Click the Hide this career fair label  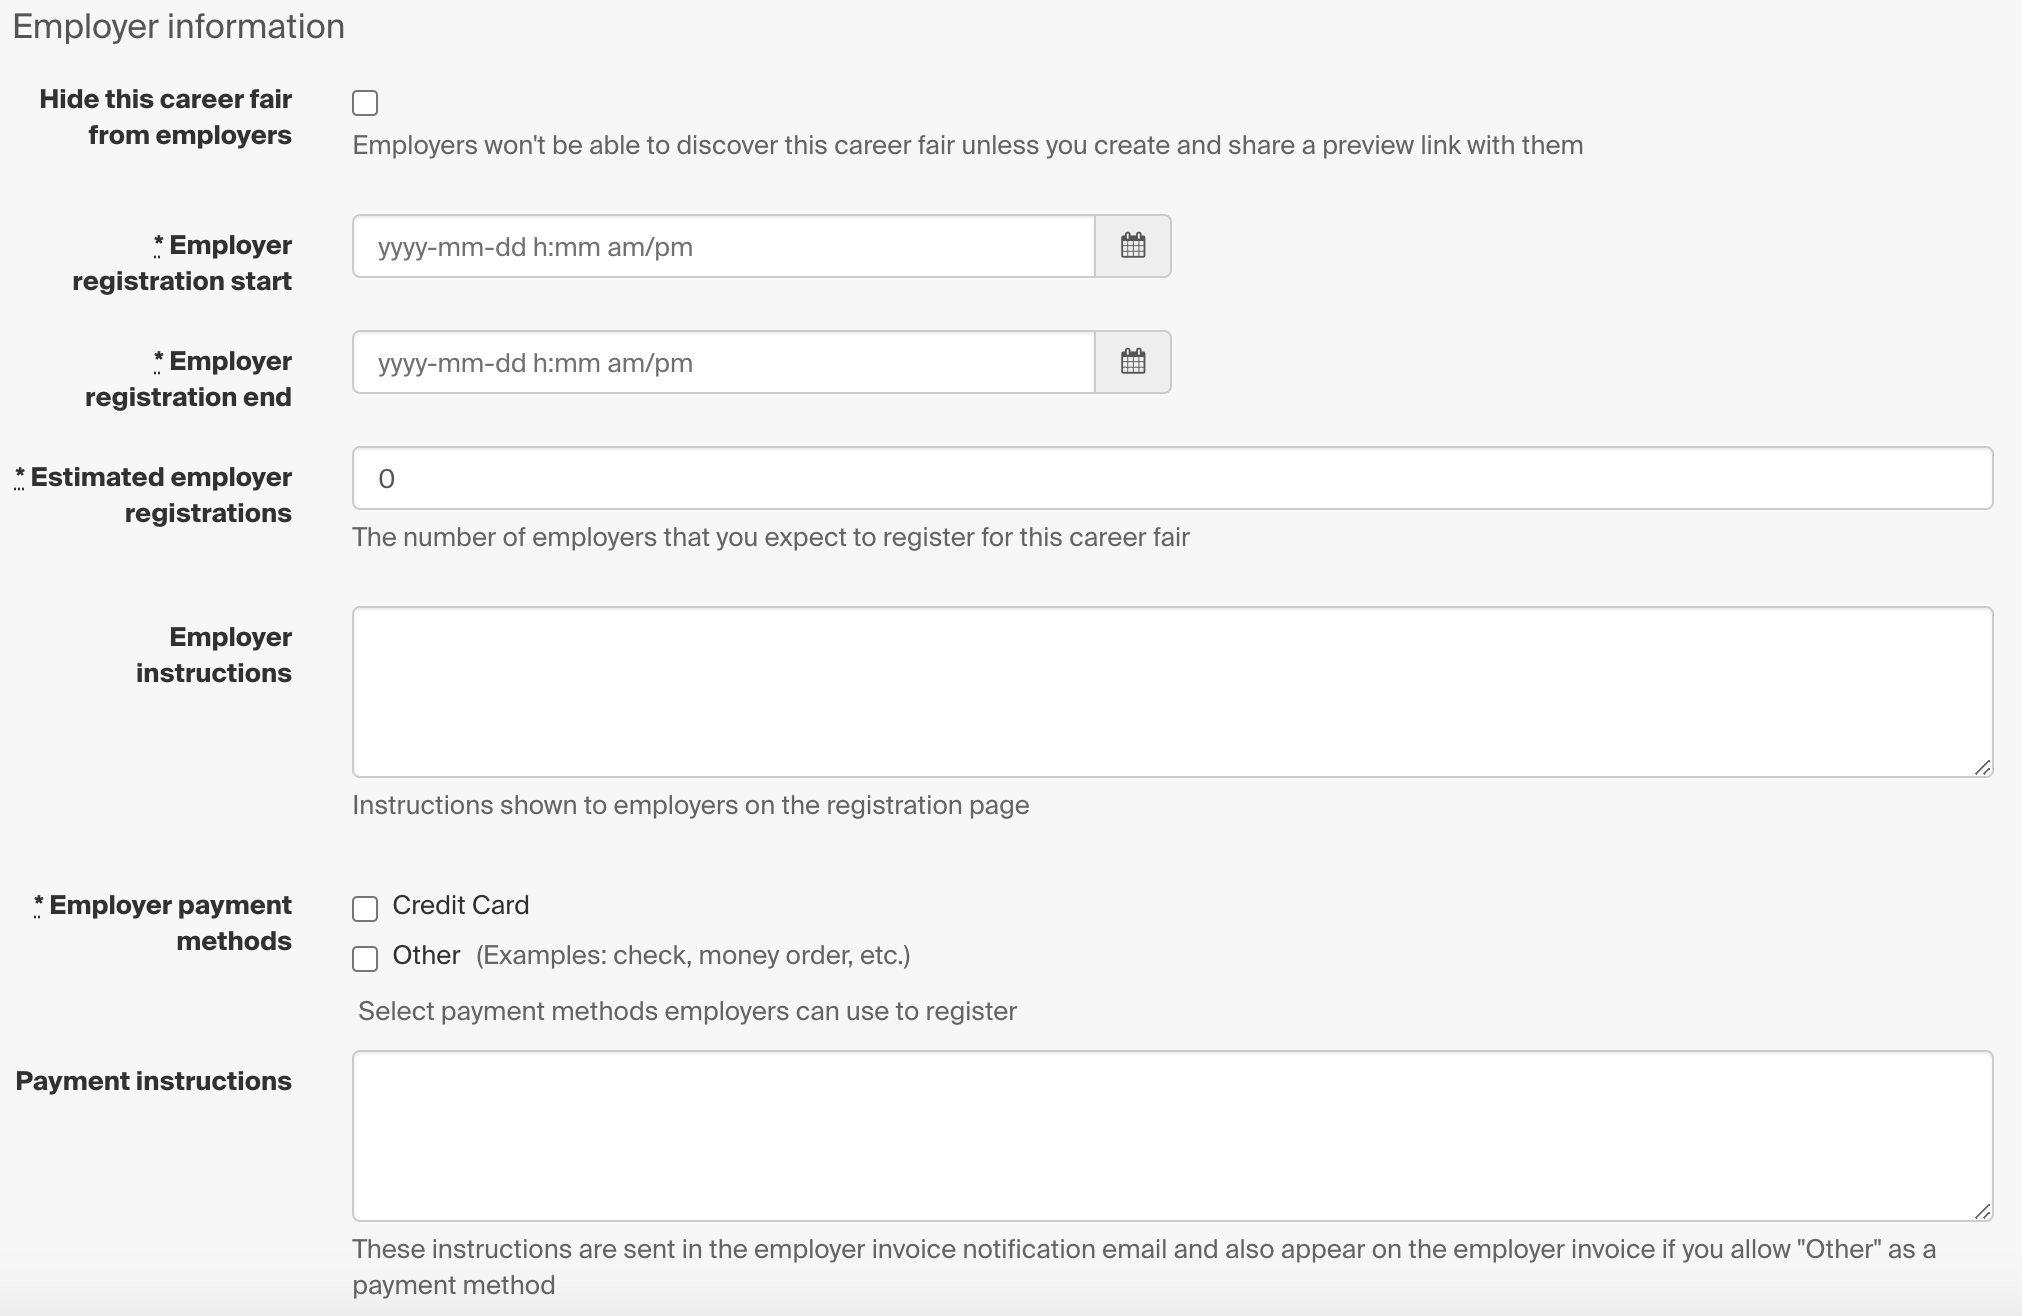pos(166,117)
